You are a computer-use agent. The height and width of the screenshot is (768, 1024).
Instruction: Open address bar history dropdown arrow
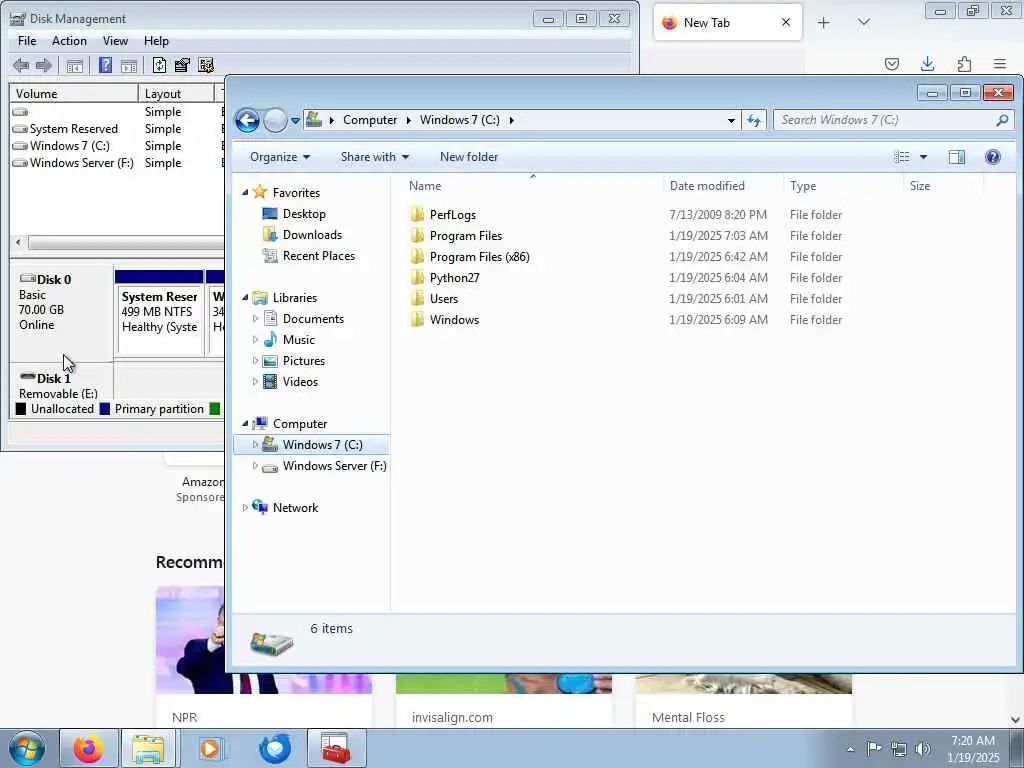click(x=731, y=120)
